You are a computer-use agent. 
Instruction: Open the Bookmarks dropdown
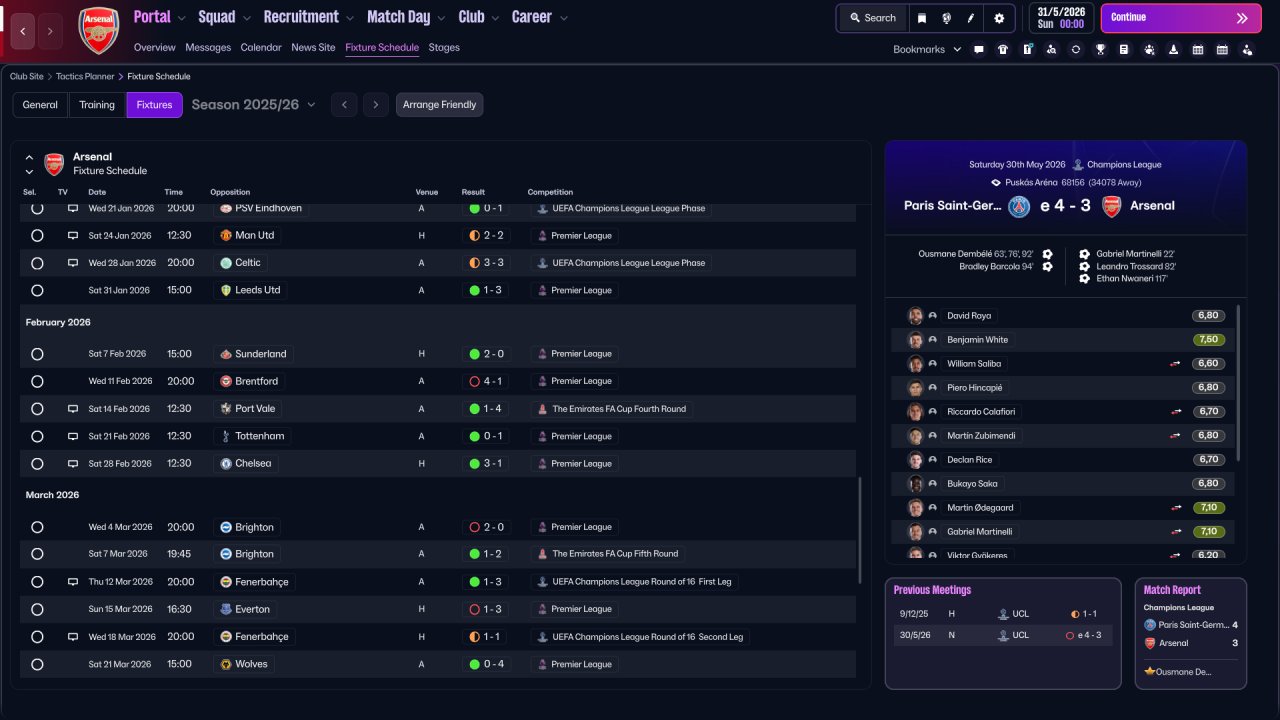[x=927, y=49]
